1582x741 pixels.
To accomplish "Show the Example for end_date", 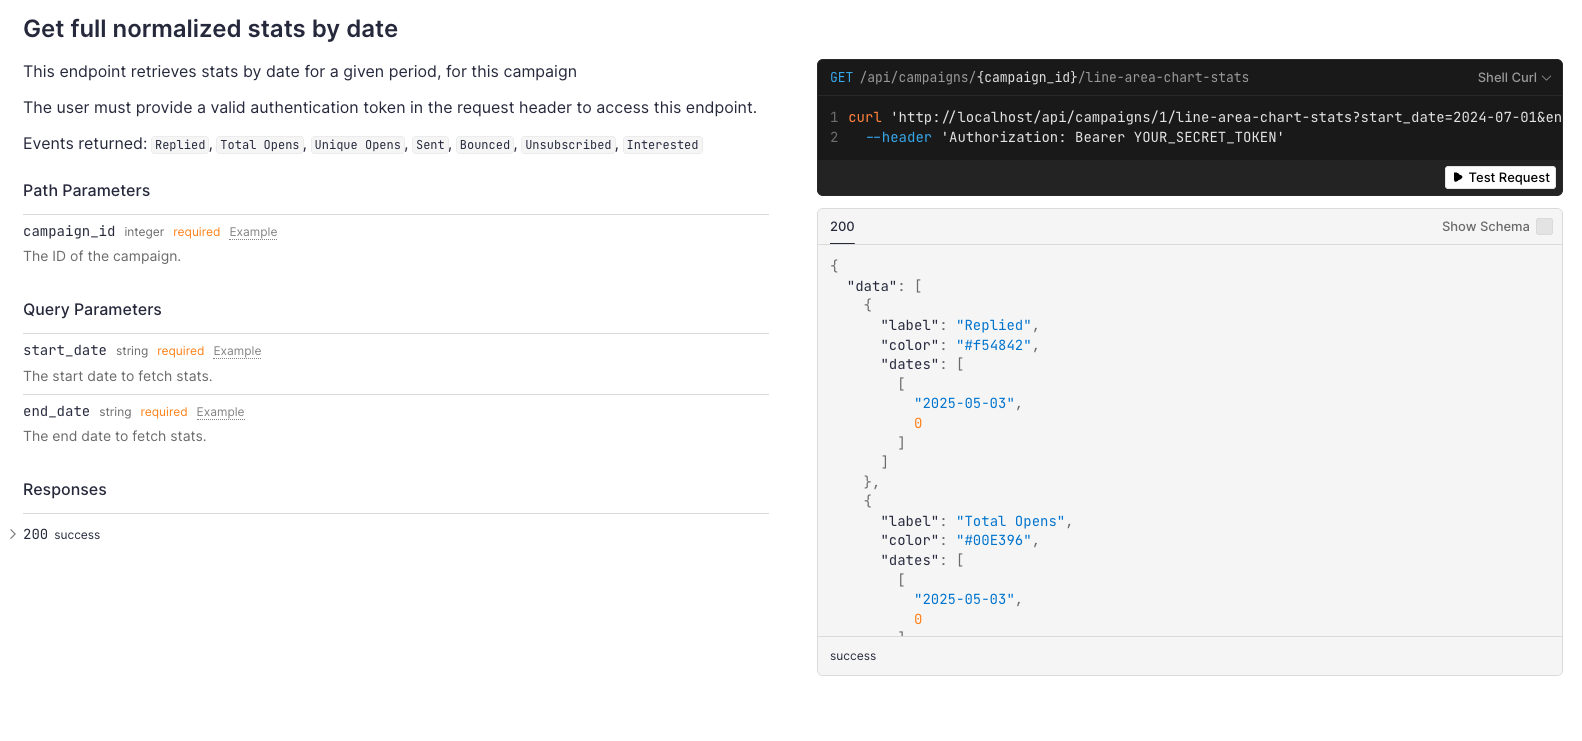I will pos(220,412).
